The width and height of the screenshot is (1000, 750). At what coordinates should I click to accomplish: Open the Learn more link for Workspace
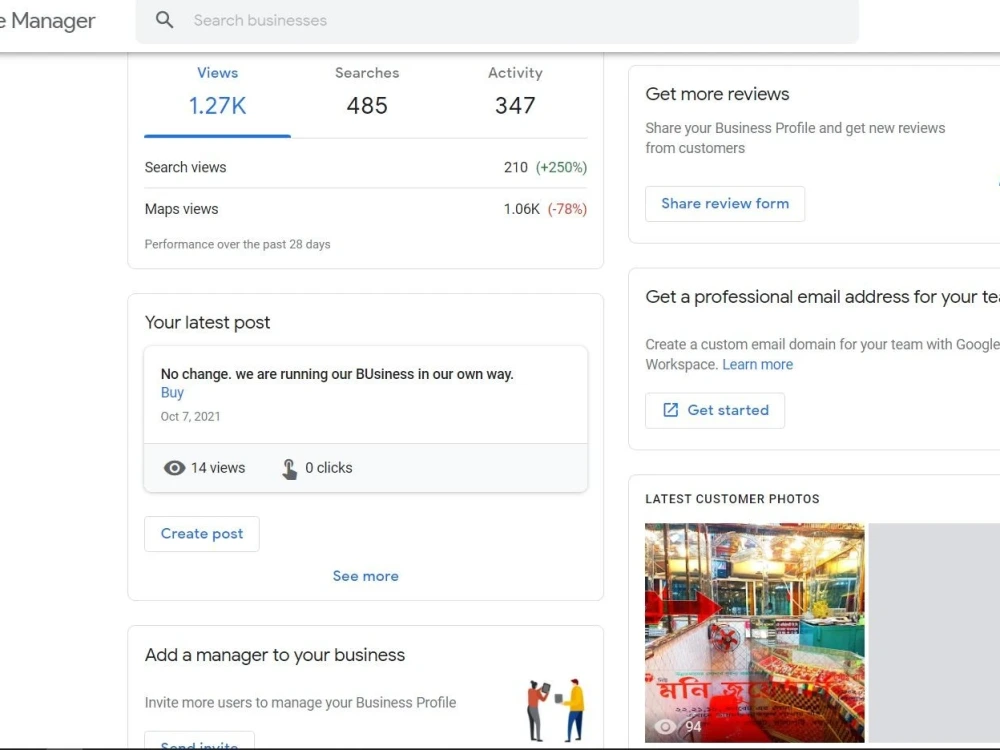tap(758, 365)
